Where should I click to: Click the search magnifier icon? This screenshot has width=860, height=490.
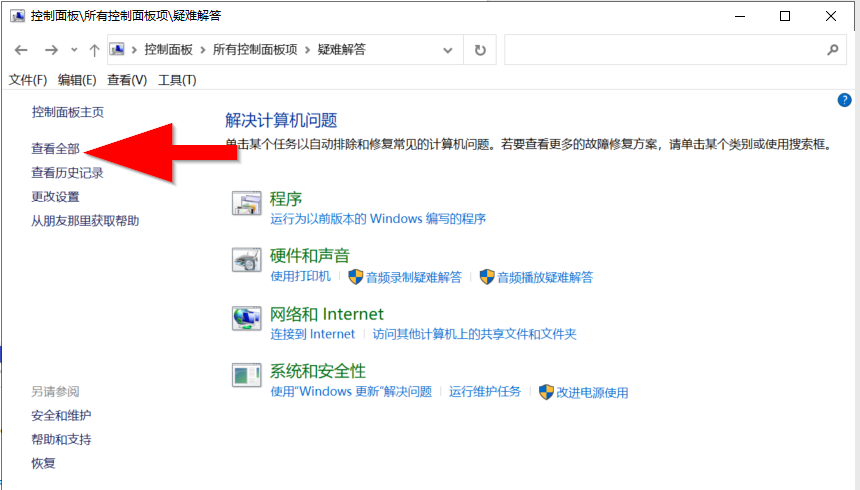833,50
